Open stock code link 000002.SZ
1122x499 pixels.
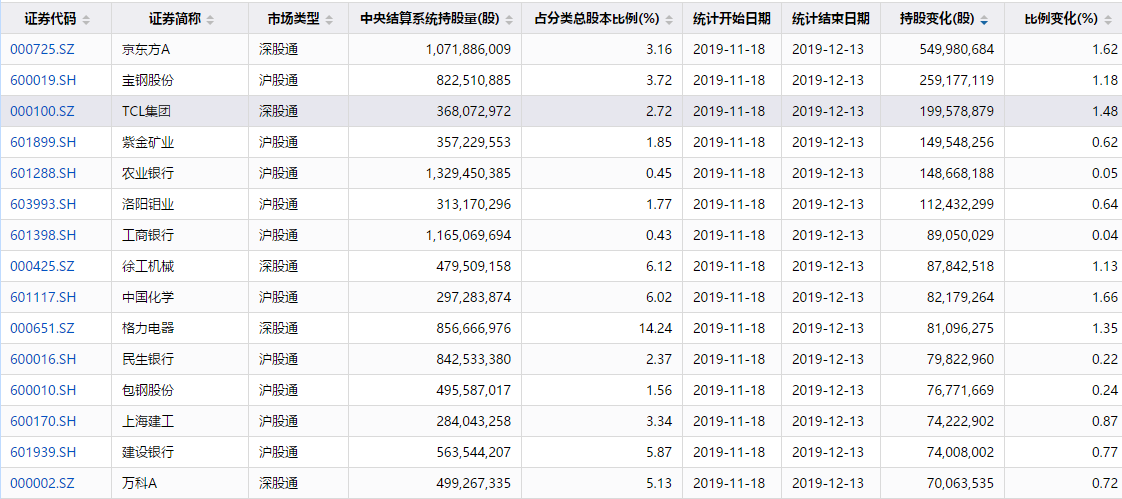(42, 483)
